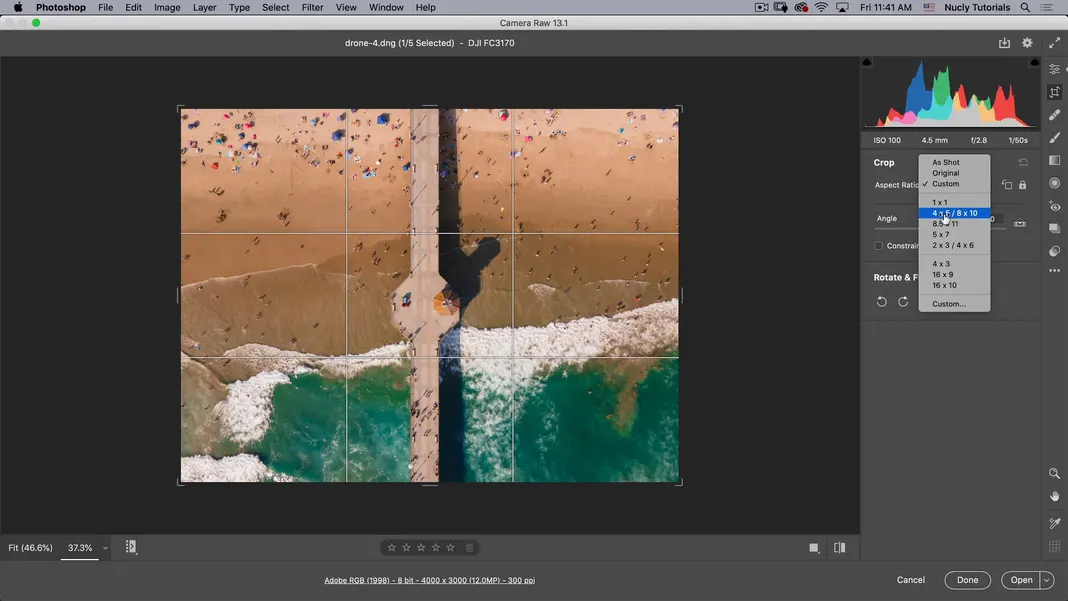This screenshot has height=601, width=1068.
Task: Toggle before/after split view icon
Action: click(839, 548)
